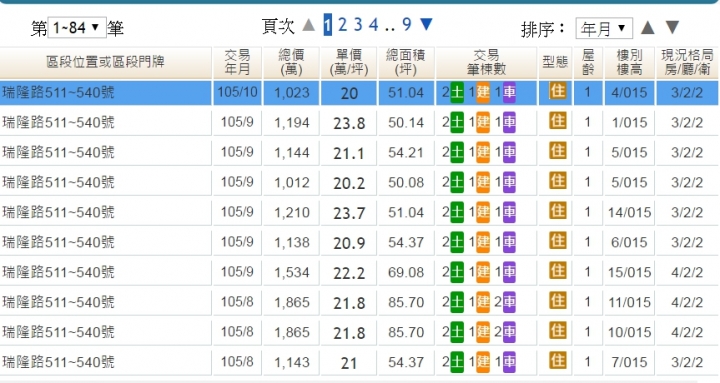Select unit price 21.1 cell
This screenshot has width=720, height=383.
click(x=349, y=153)
